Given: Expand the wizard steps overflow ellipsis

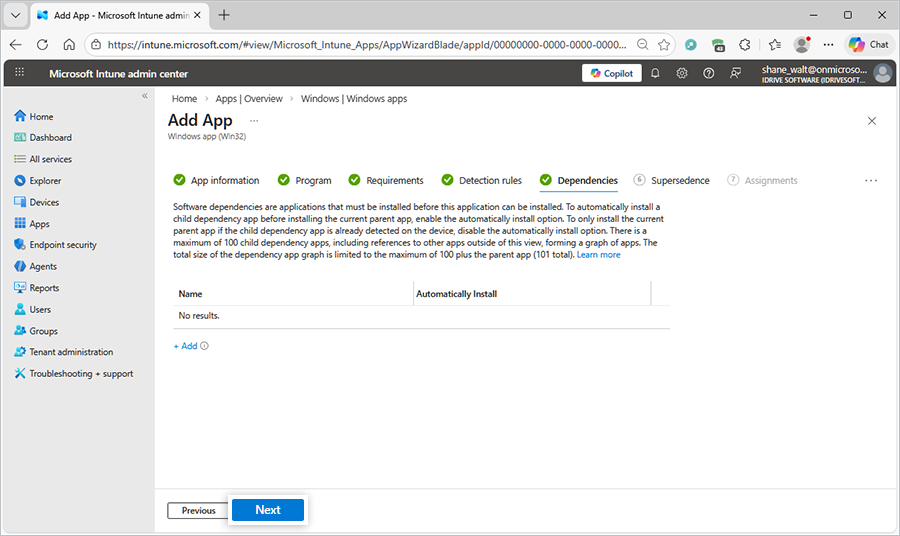Looking at the screenshot, I should (x=870, y=181).
